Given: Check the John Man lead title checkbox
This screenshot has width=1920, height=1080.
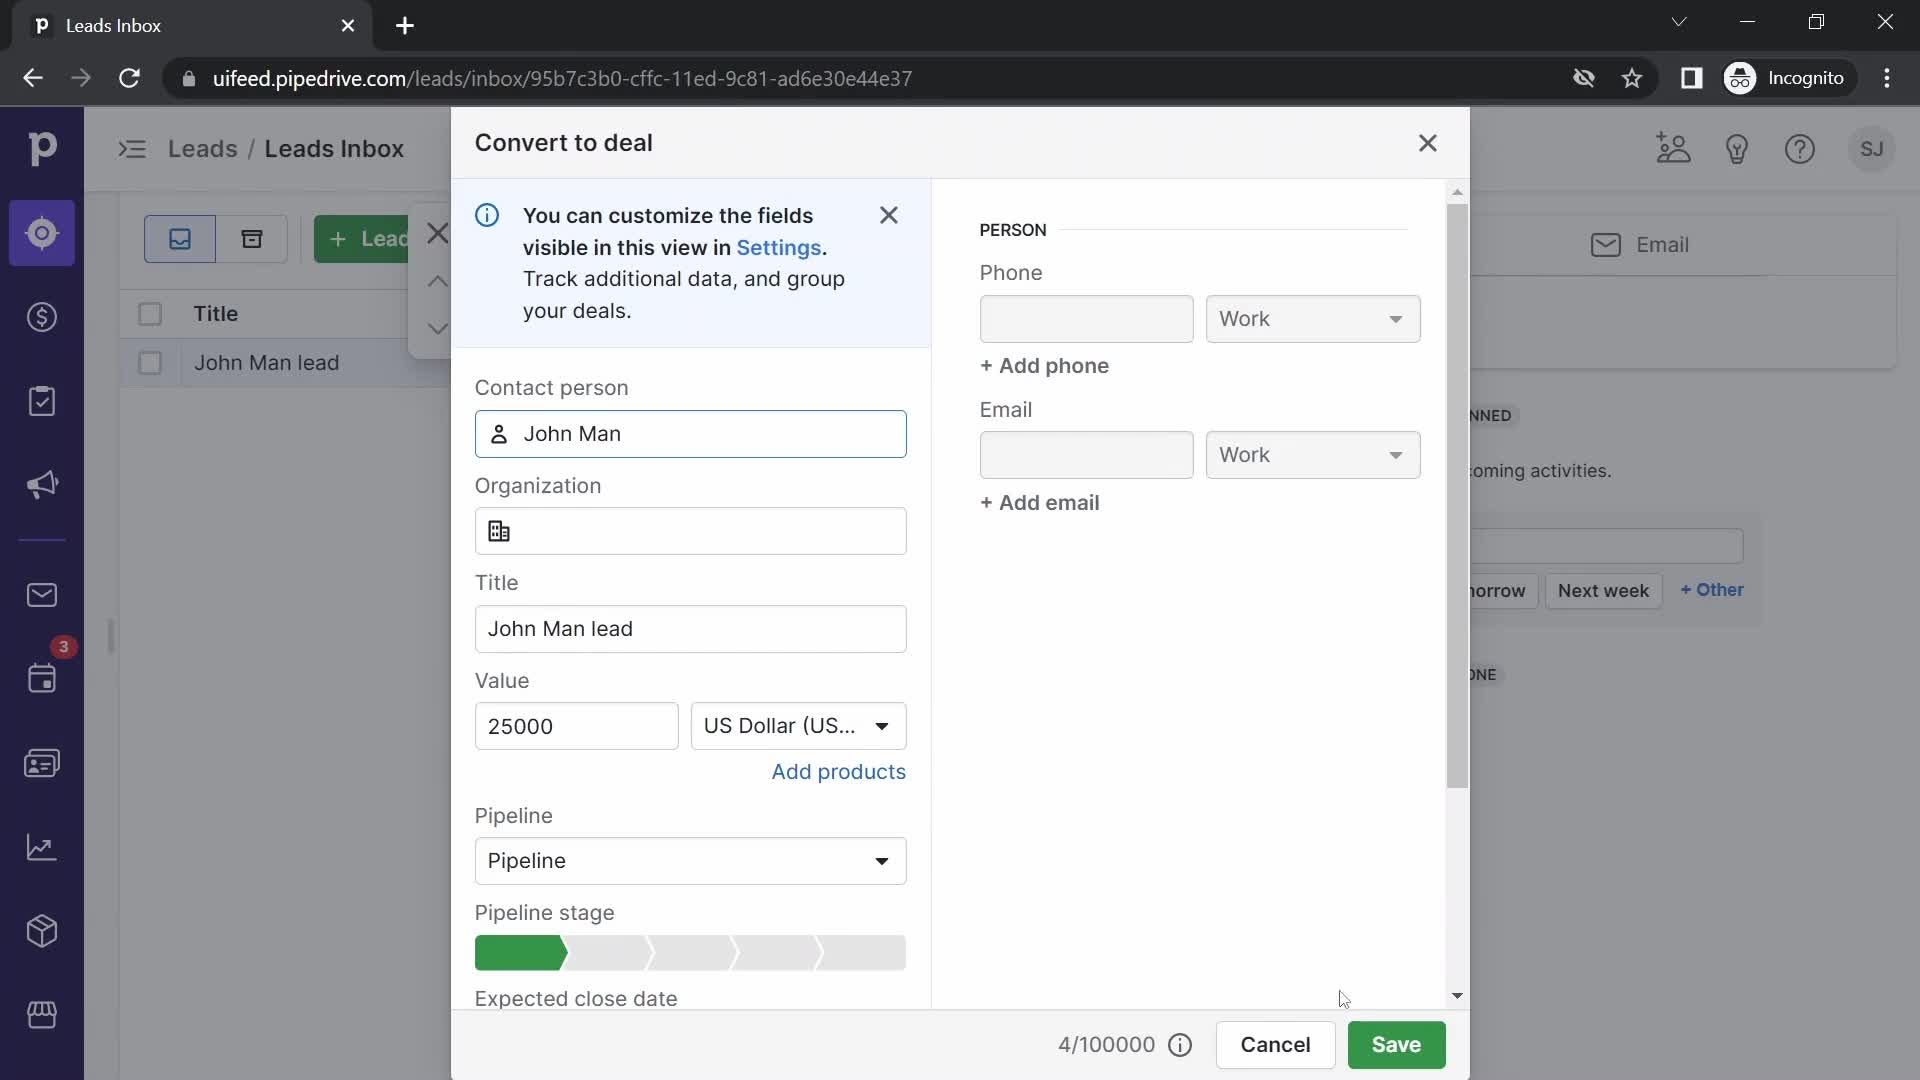Looking at the screenshot, I should tap(149, 363).
